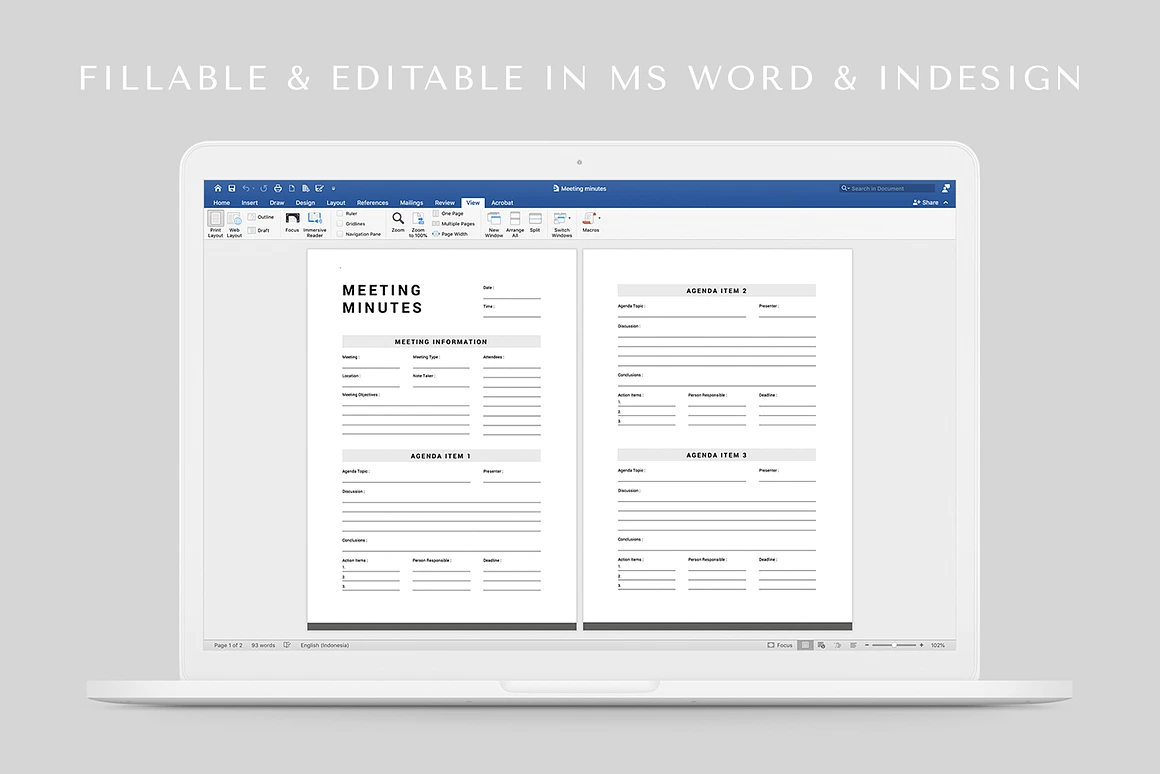The height and width of the screenshot is (774, 1160).
Task: Enable the Ruler checkbox
Action: [x=340, y=213]
